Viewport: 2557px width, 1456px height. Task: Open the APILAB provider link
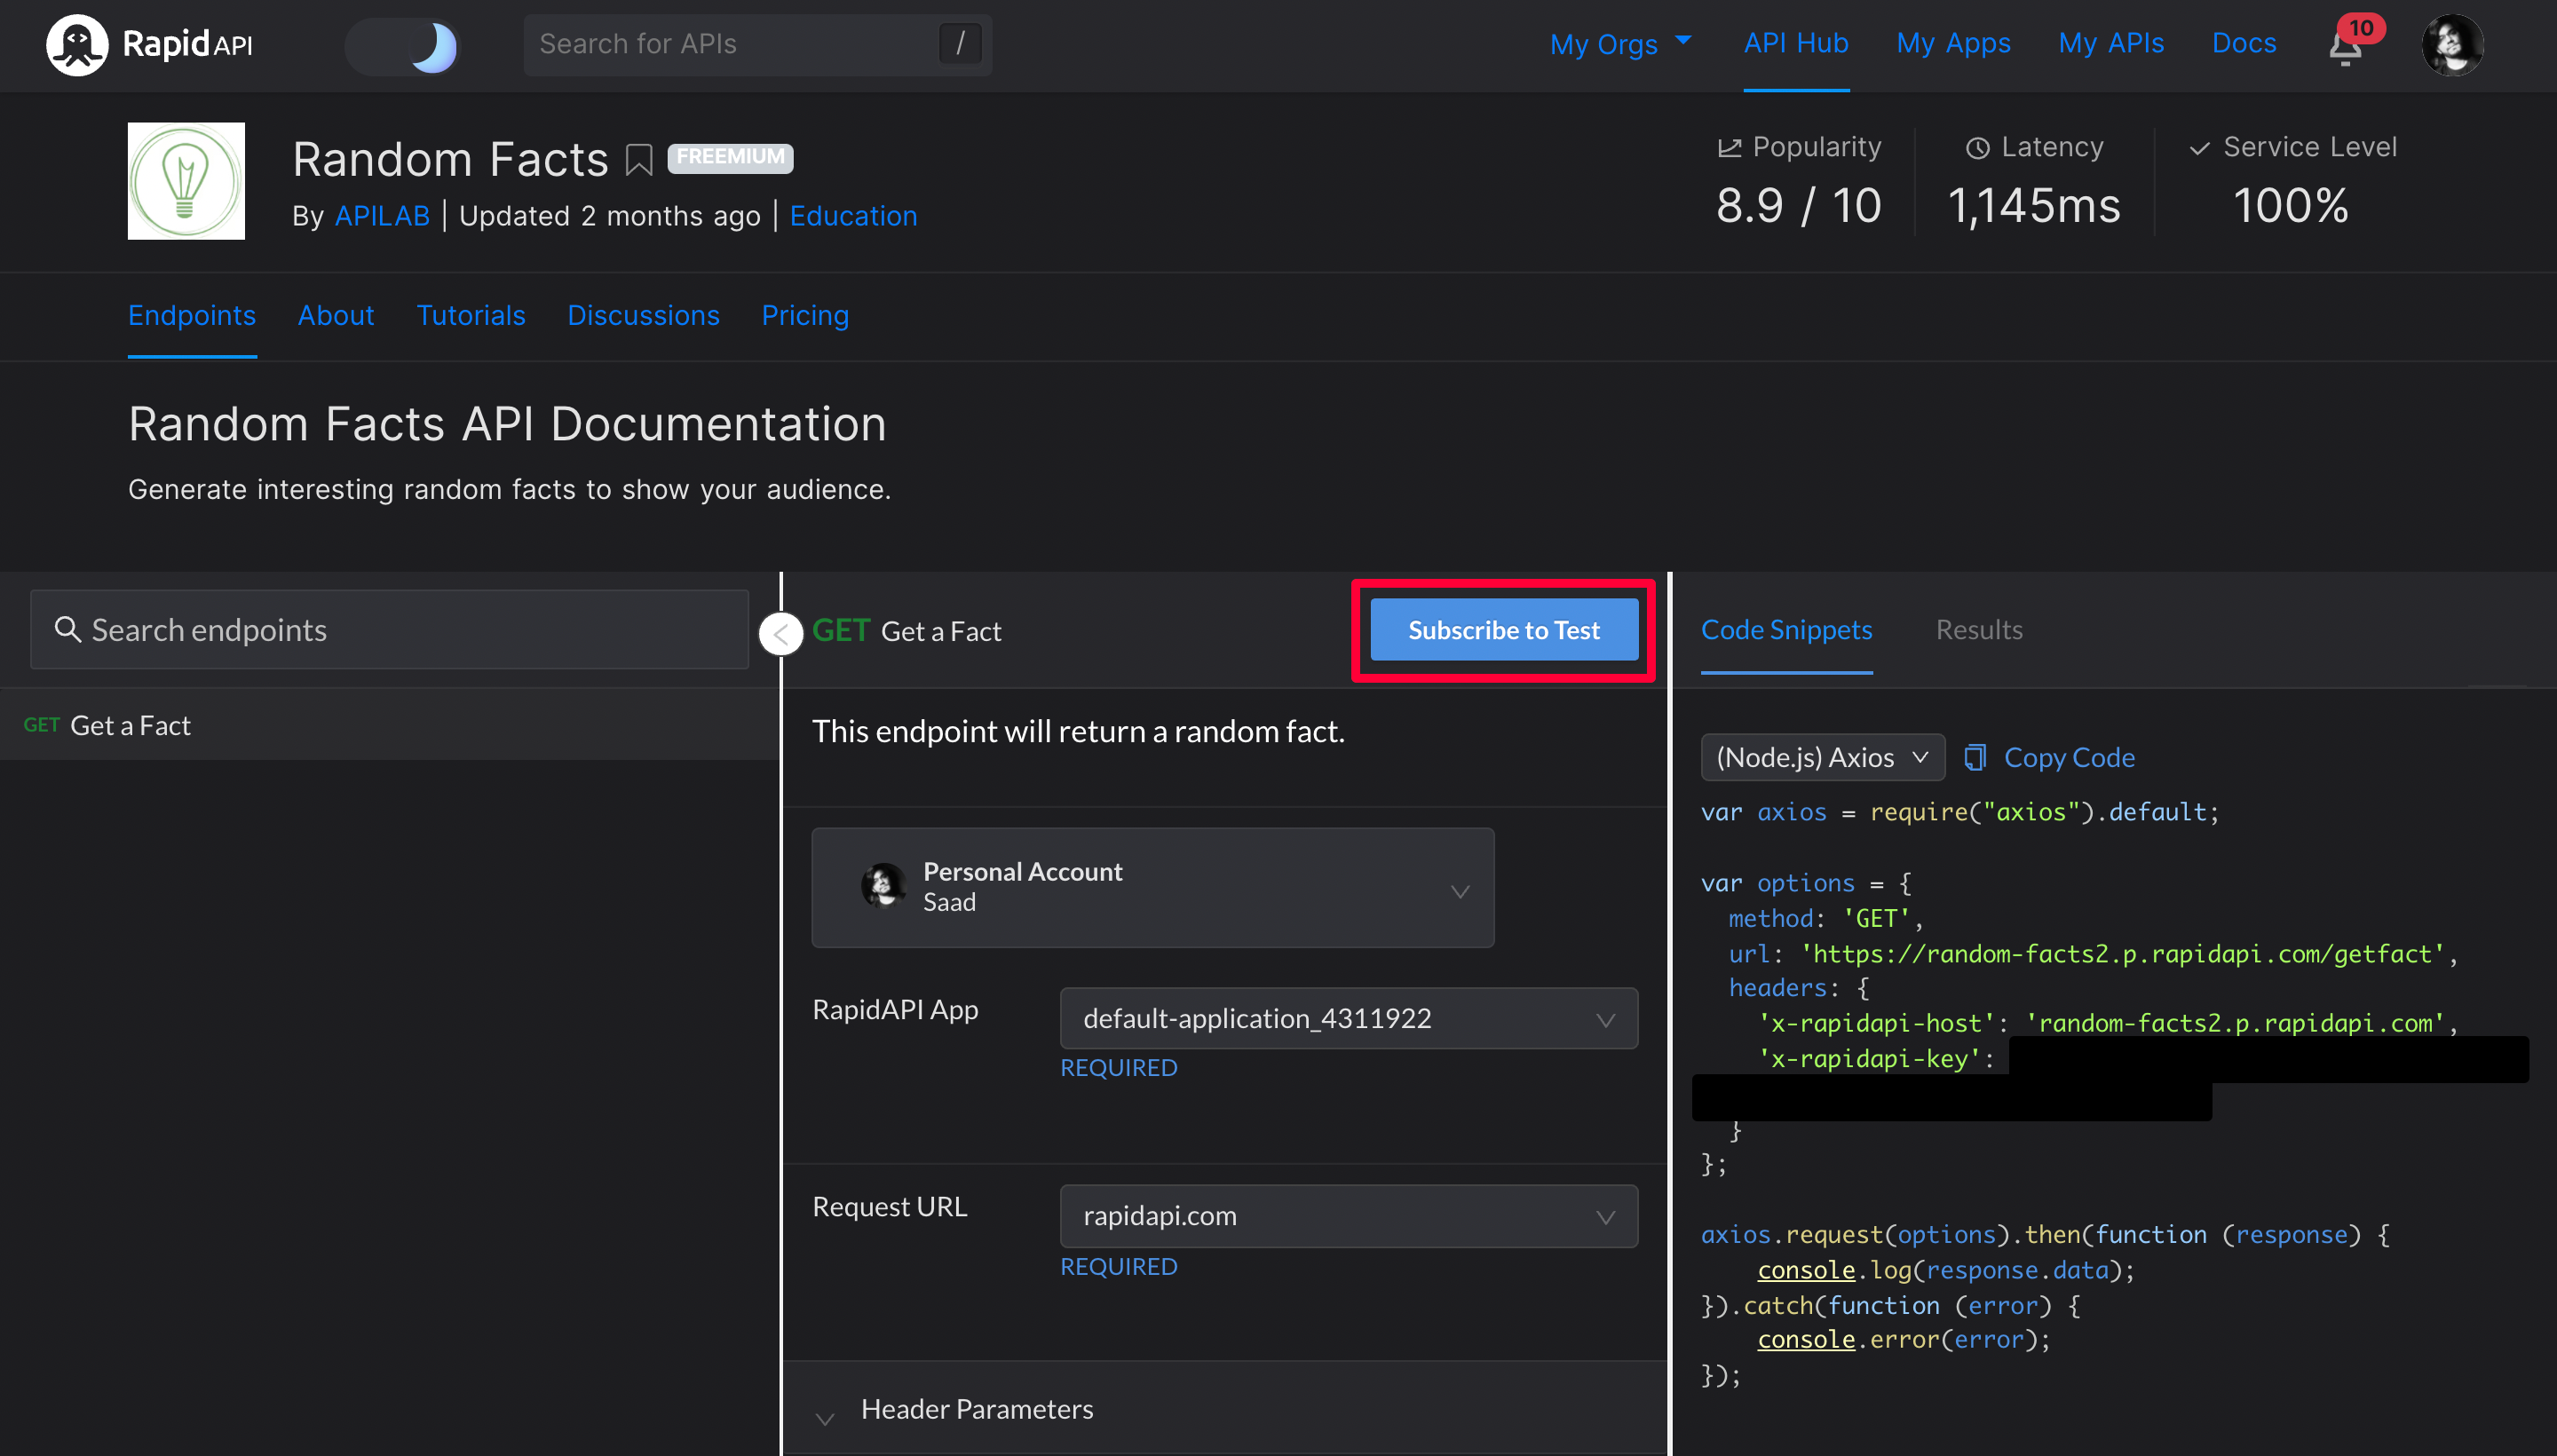382,216
